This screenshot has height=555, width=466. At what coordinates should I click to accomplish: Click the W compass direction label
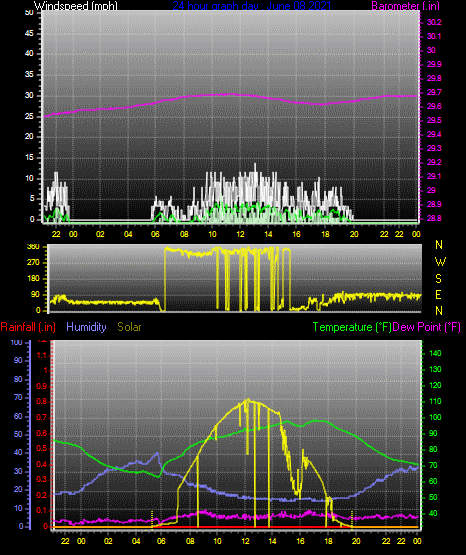point(440,262)
